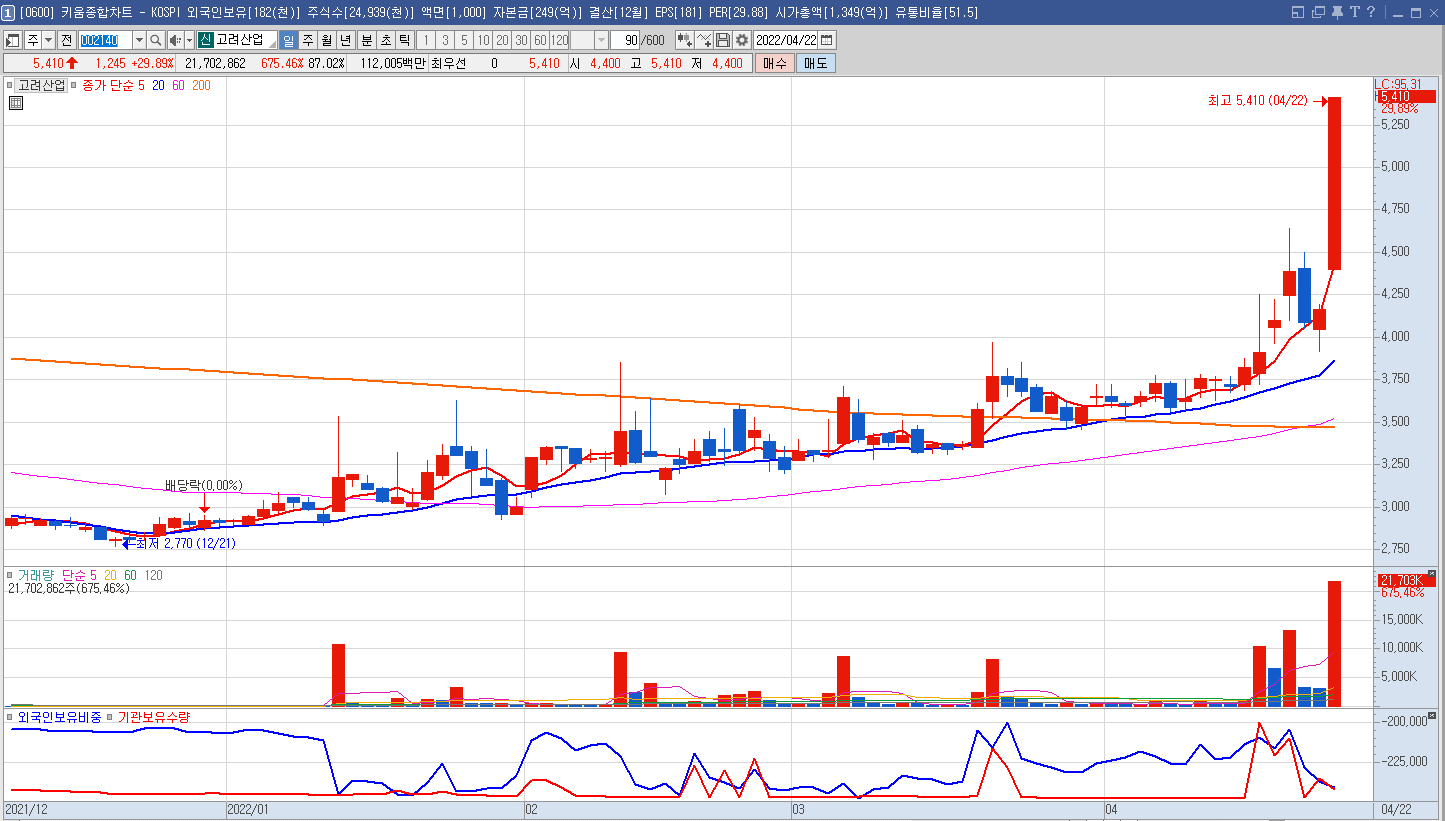The width and height of the screenshot is (1445, 821).
Task: Select the 5 interval button
Action: [x=464, y=40]
